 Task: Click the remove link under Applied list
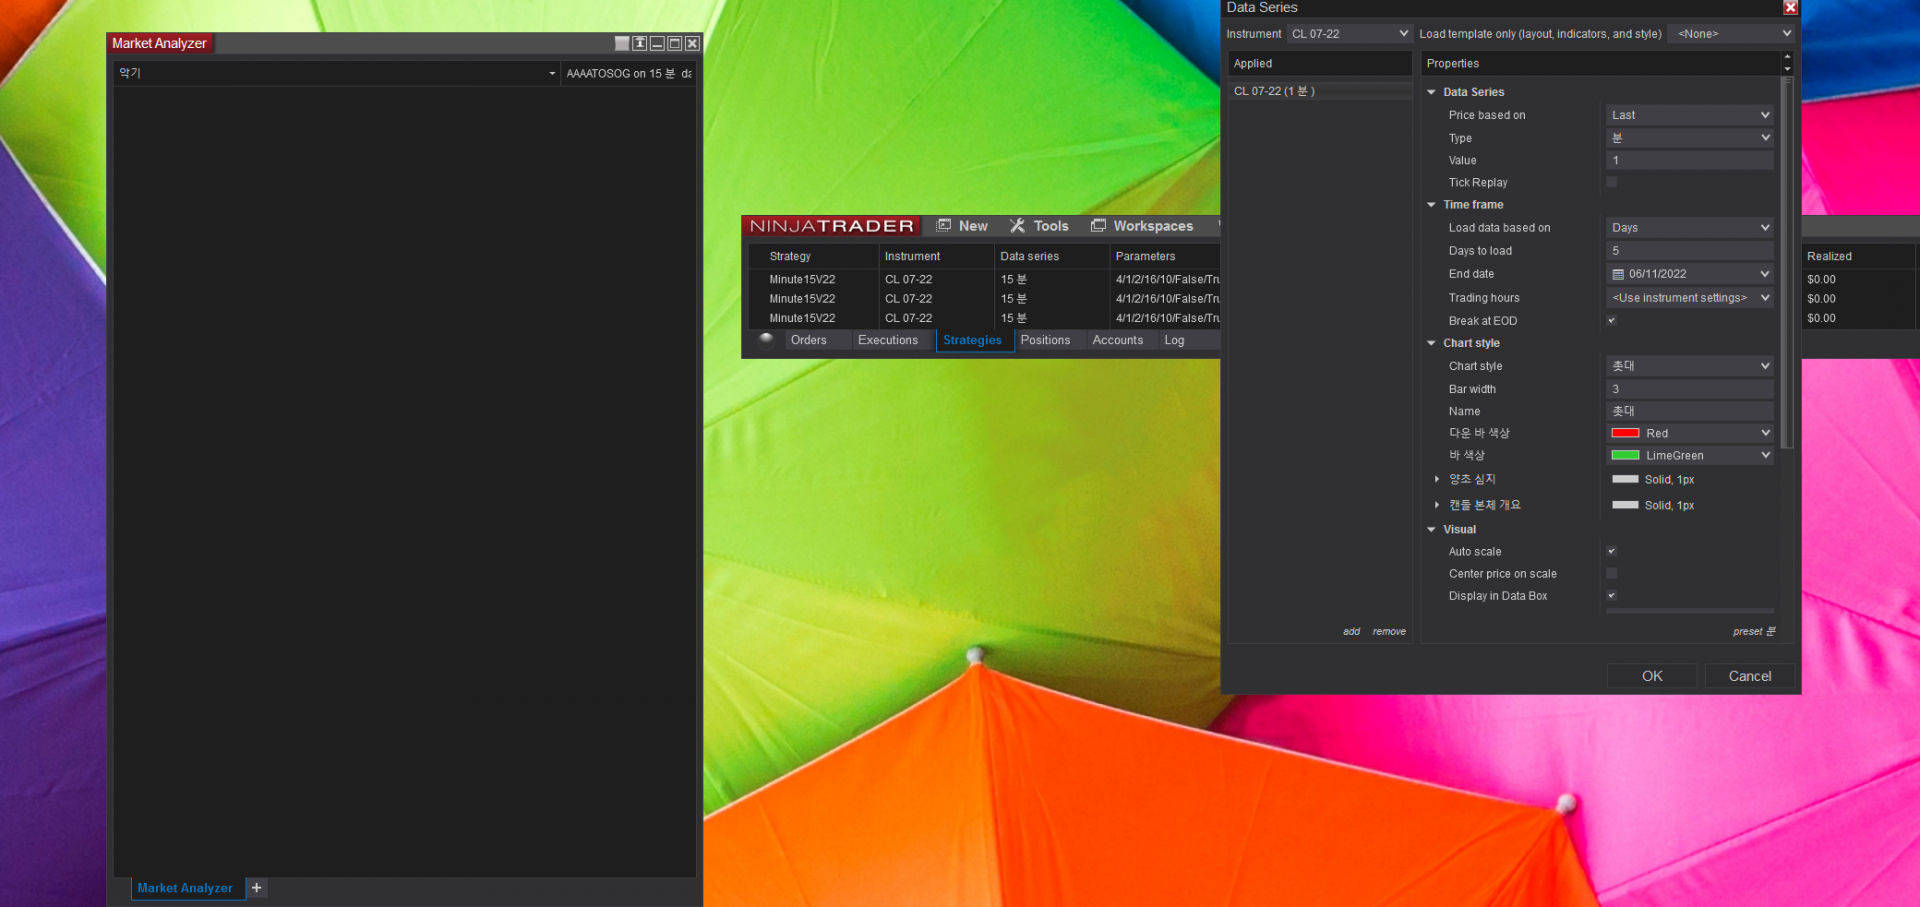point(1389,632)
